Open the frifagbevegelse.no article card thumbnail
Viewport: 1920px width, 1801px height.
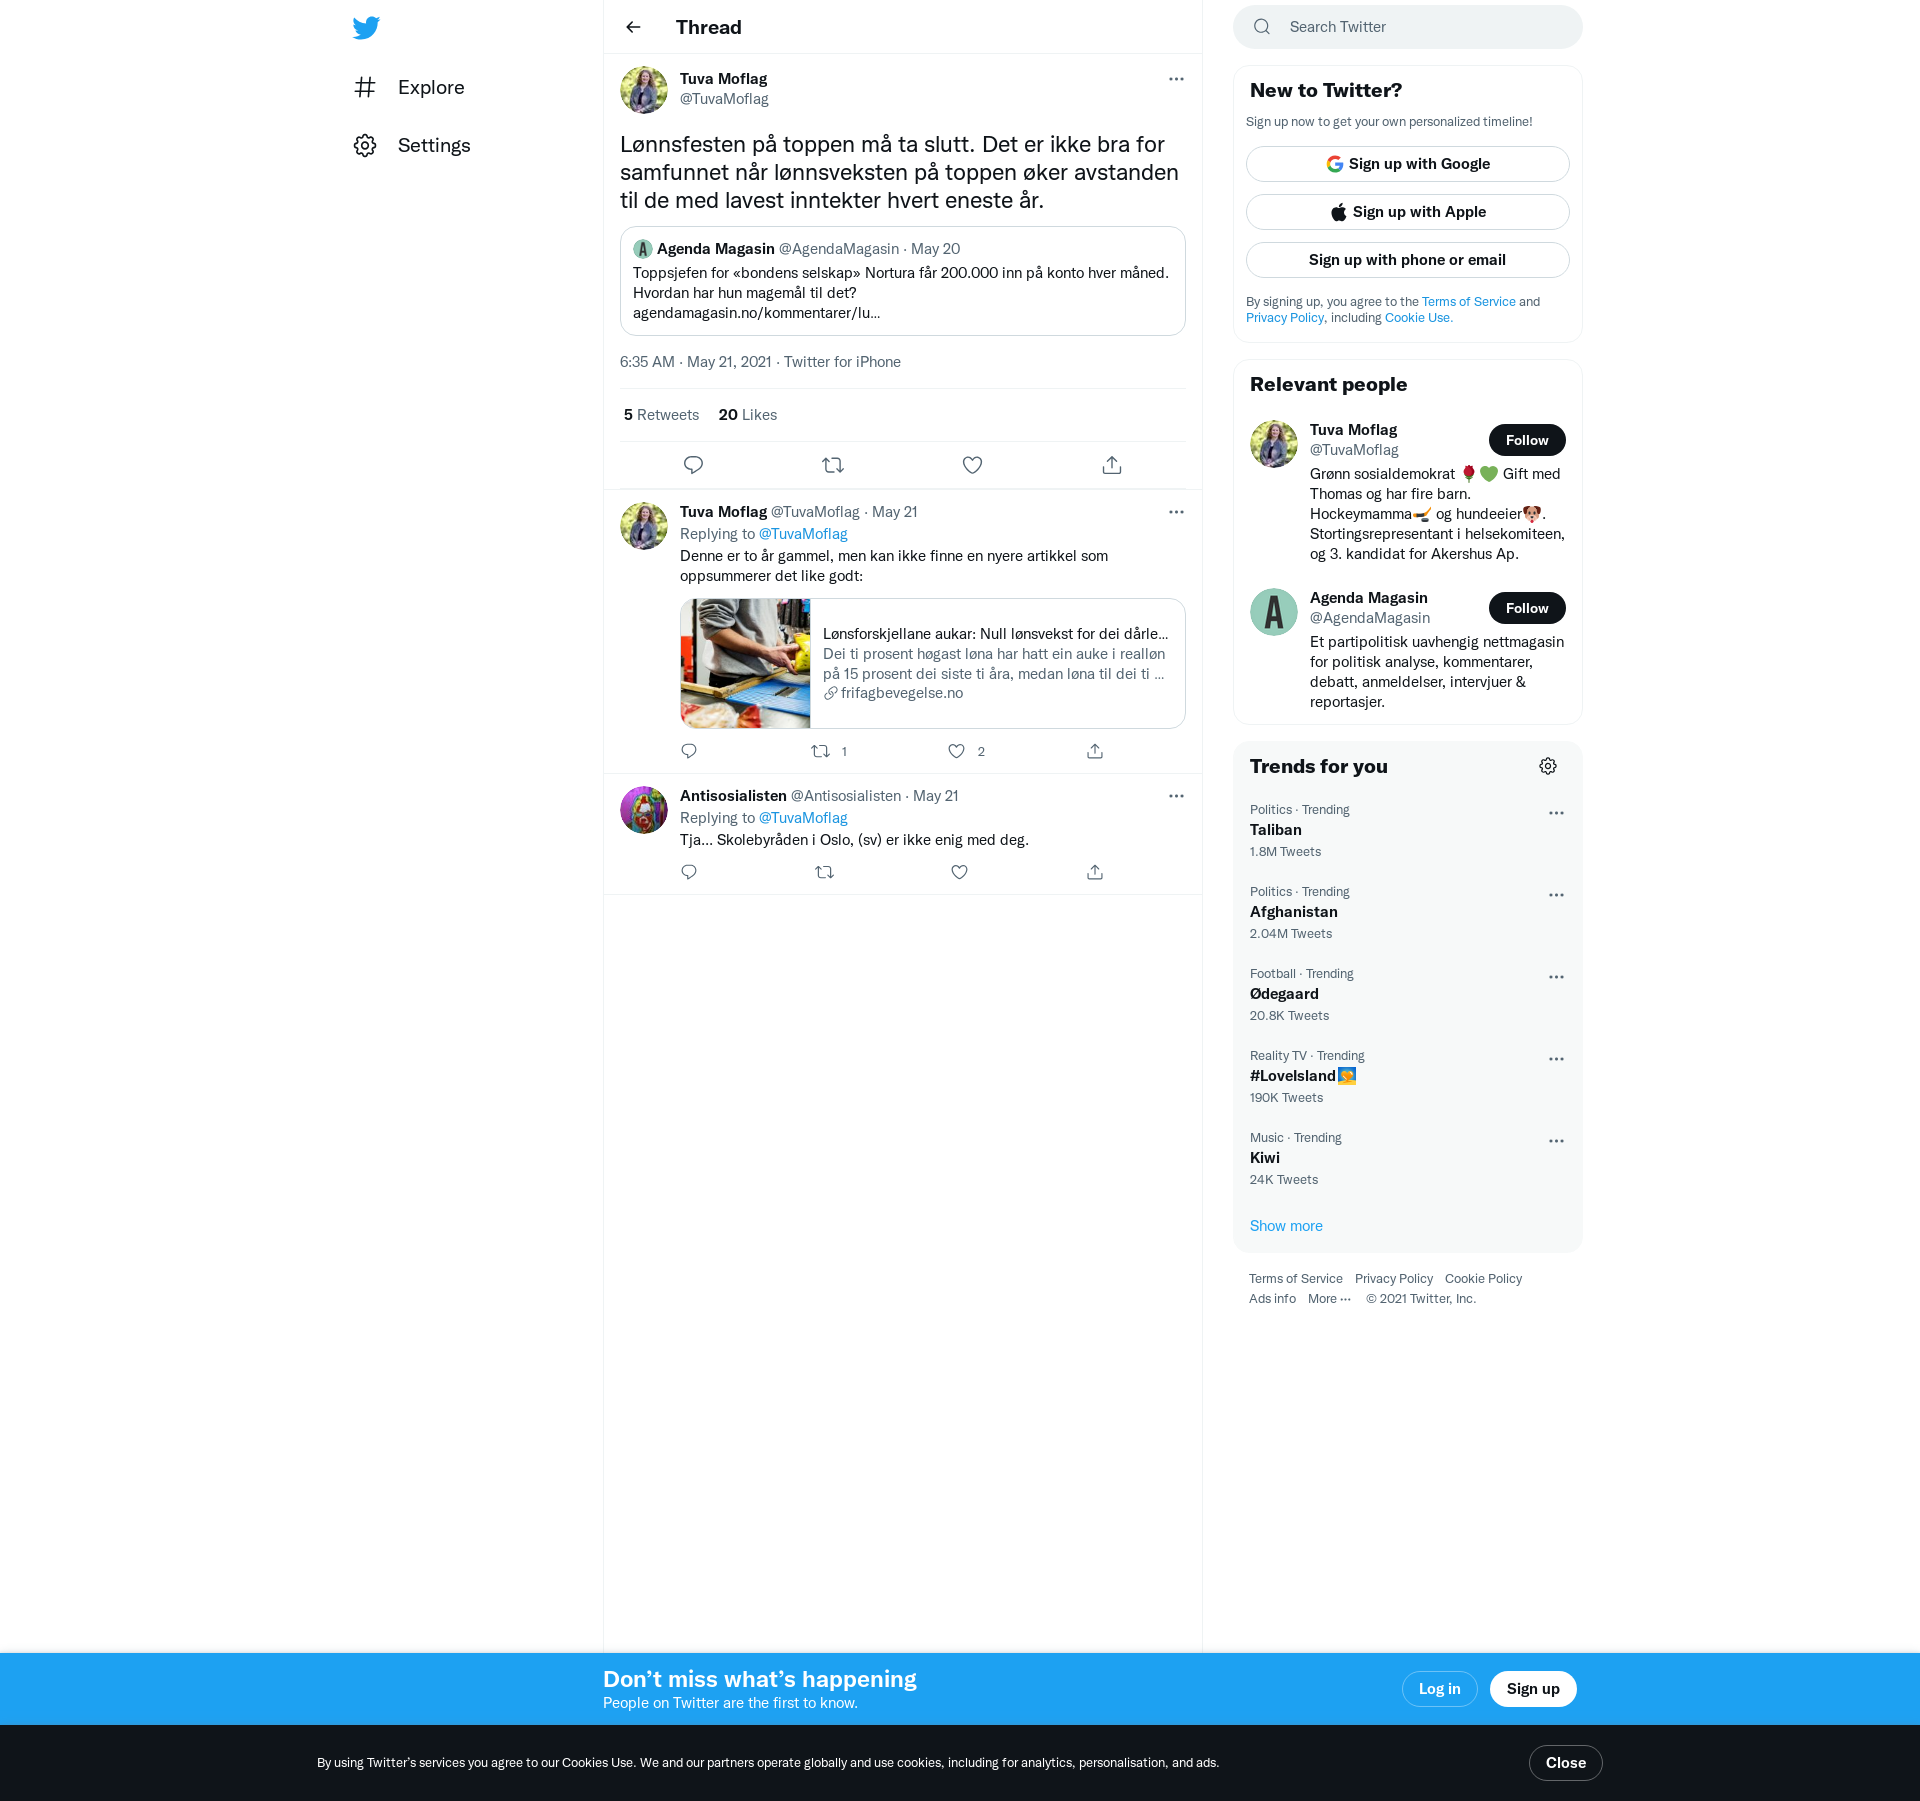click(x=746, y=663)
